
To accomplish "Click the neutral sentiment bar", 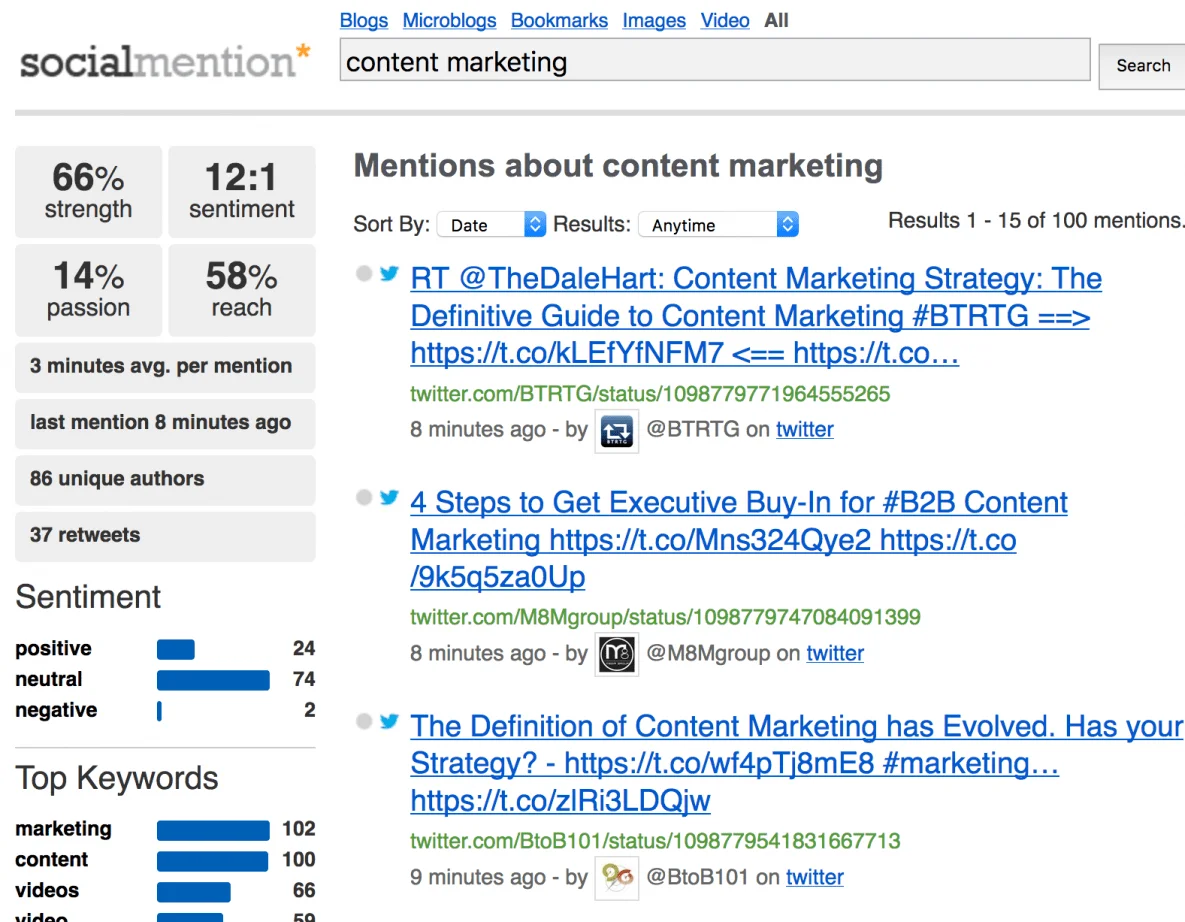I will click(x=213, y=680).
